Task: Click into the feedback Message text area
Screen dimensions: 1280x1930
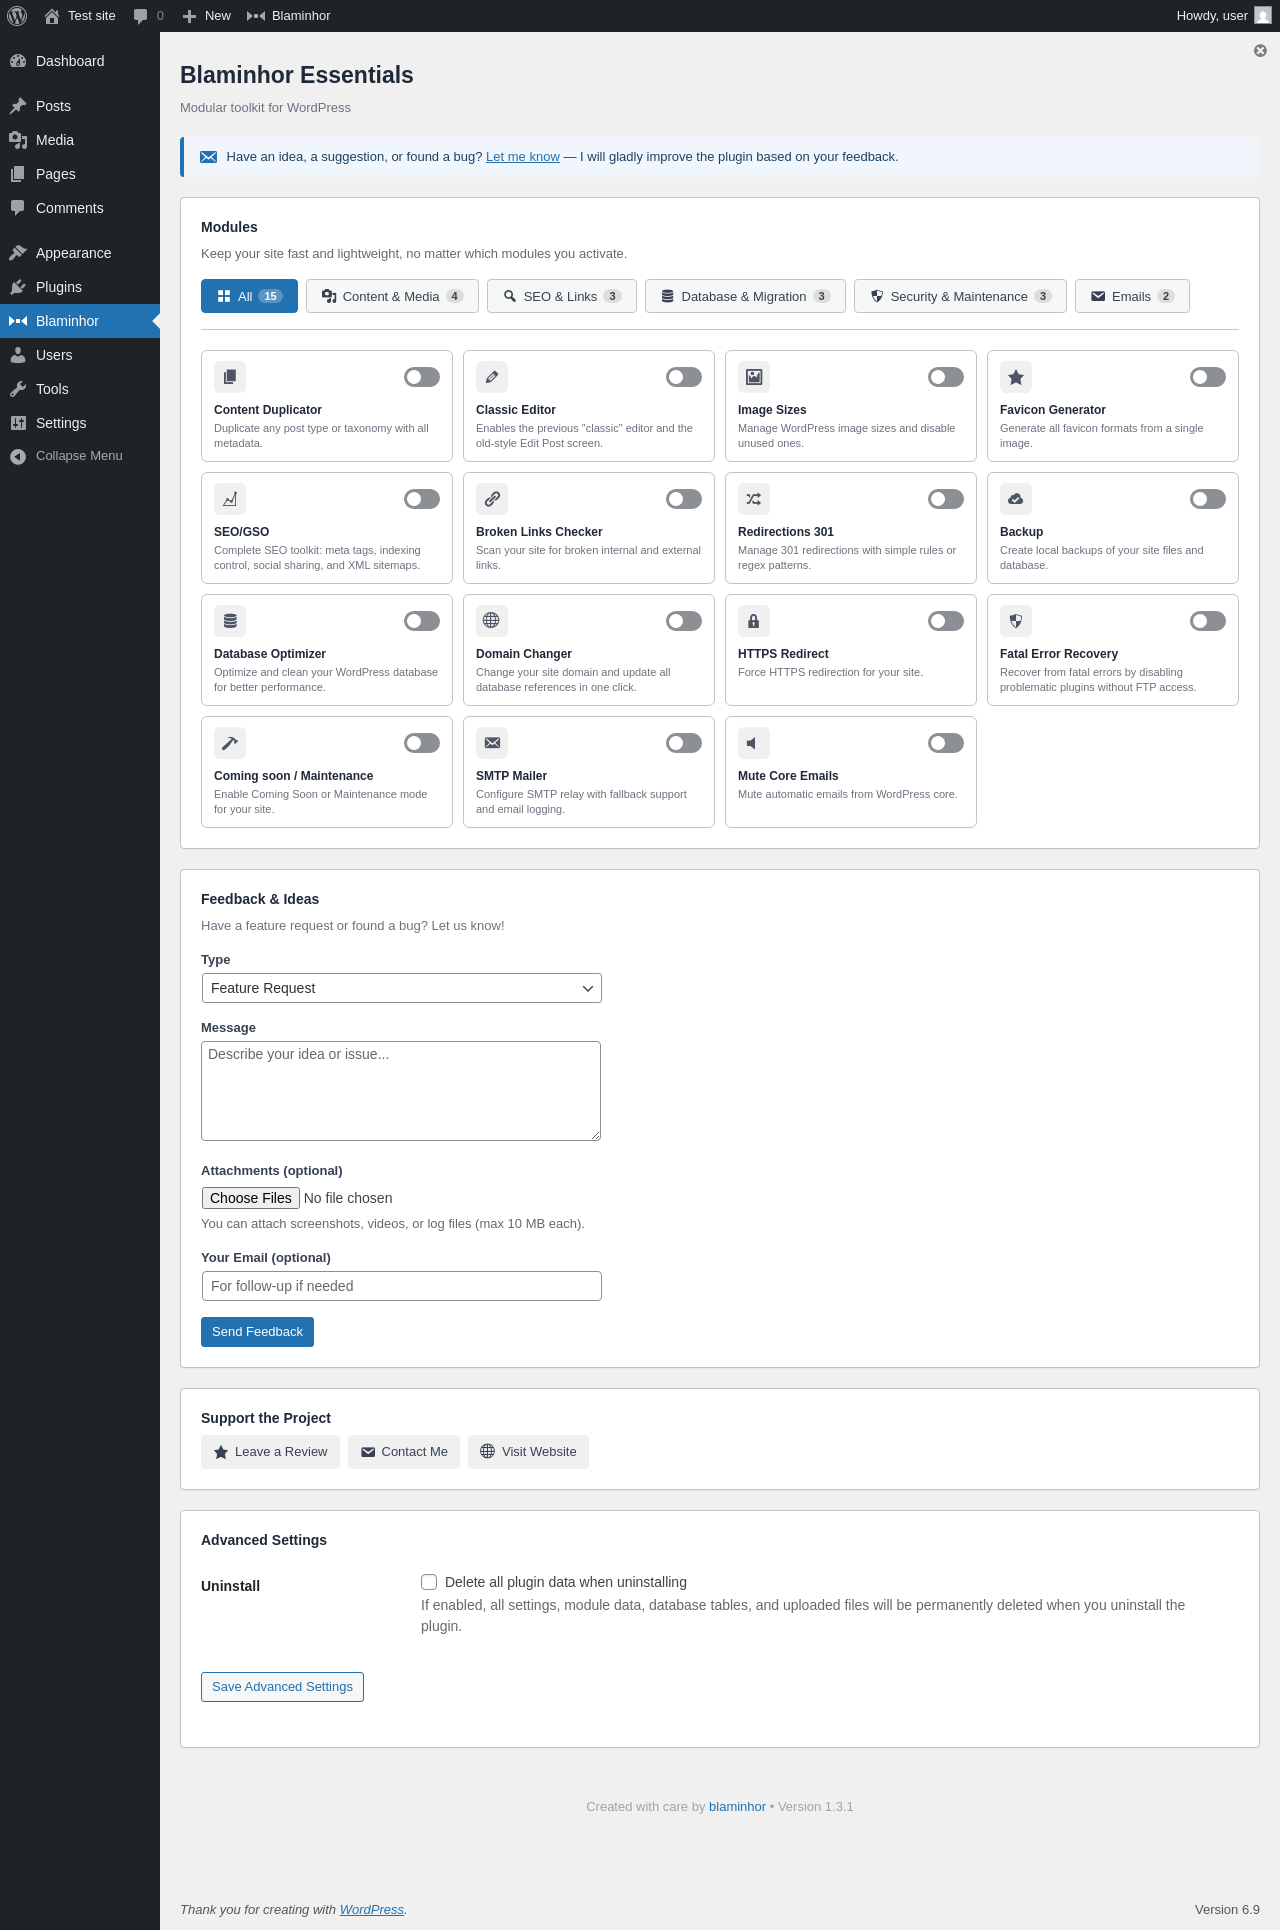Action: pyautogui.click(x=401, y=1091)
